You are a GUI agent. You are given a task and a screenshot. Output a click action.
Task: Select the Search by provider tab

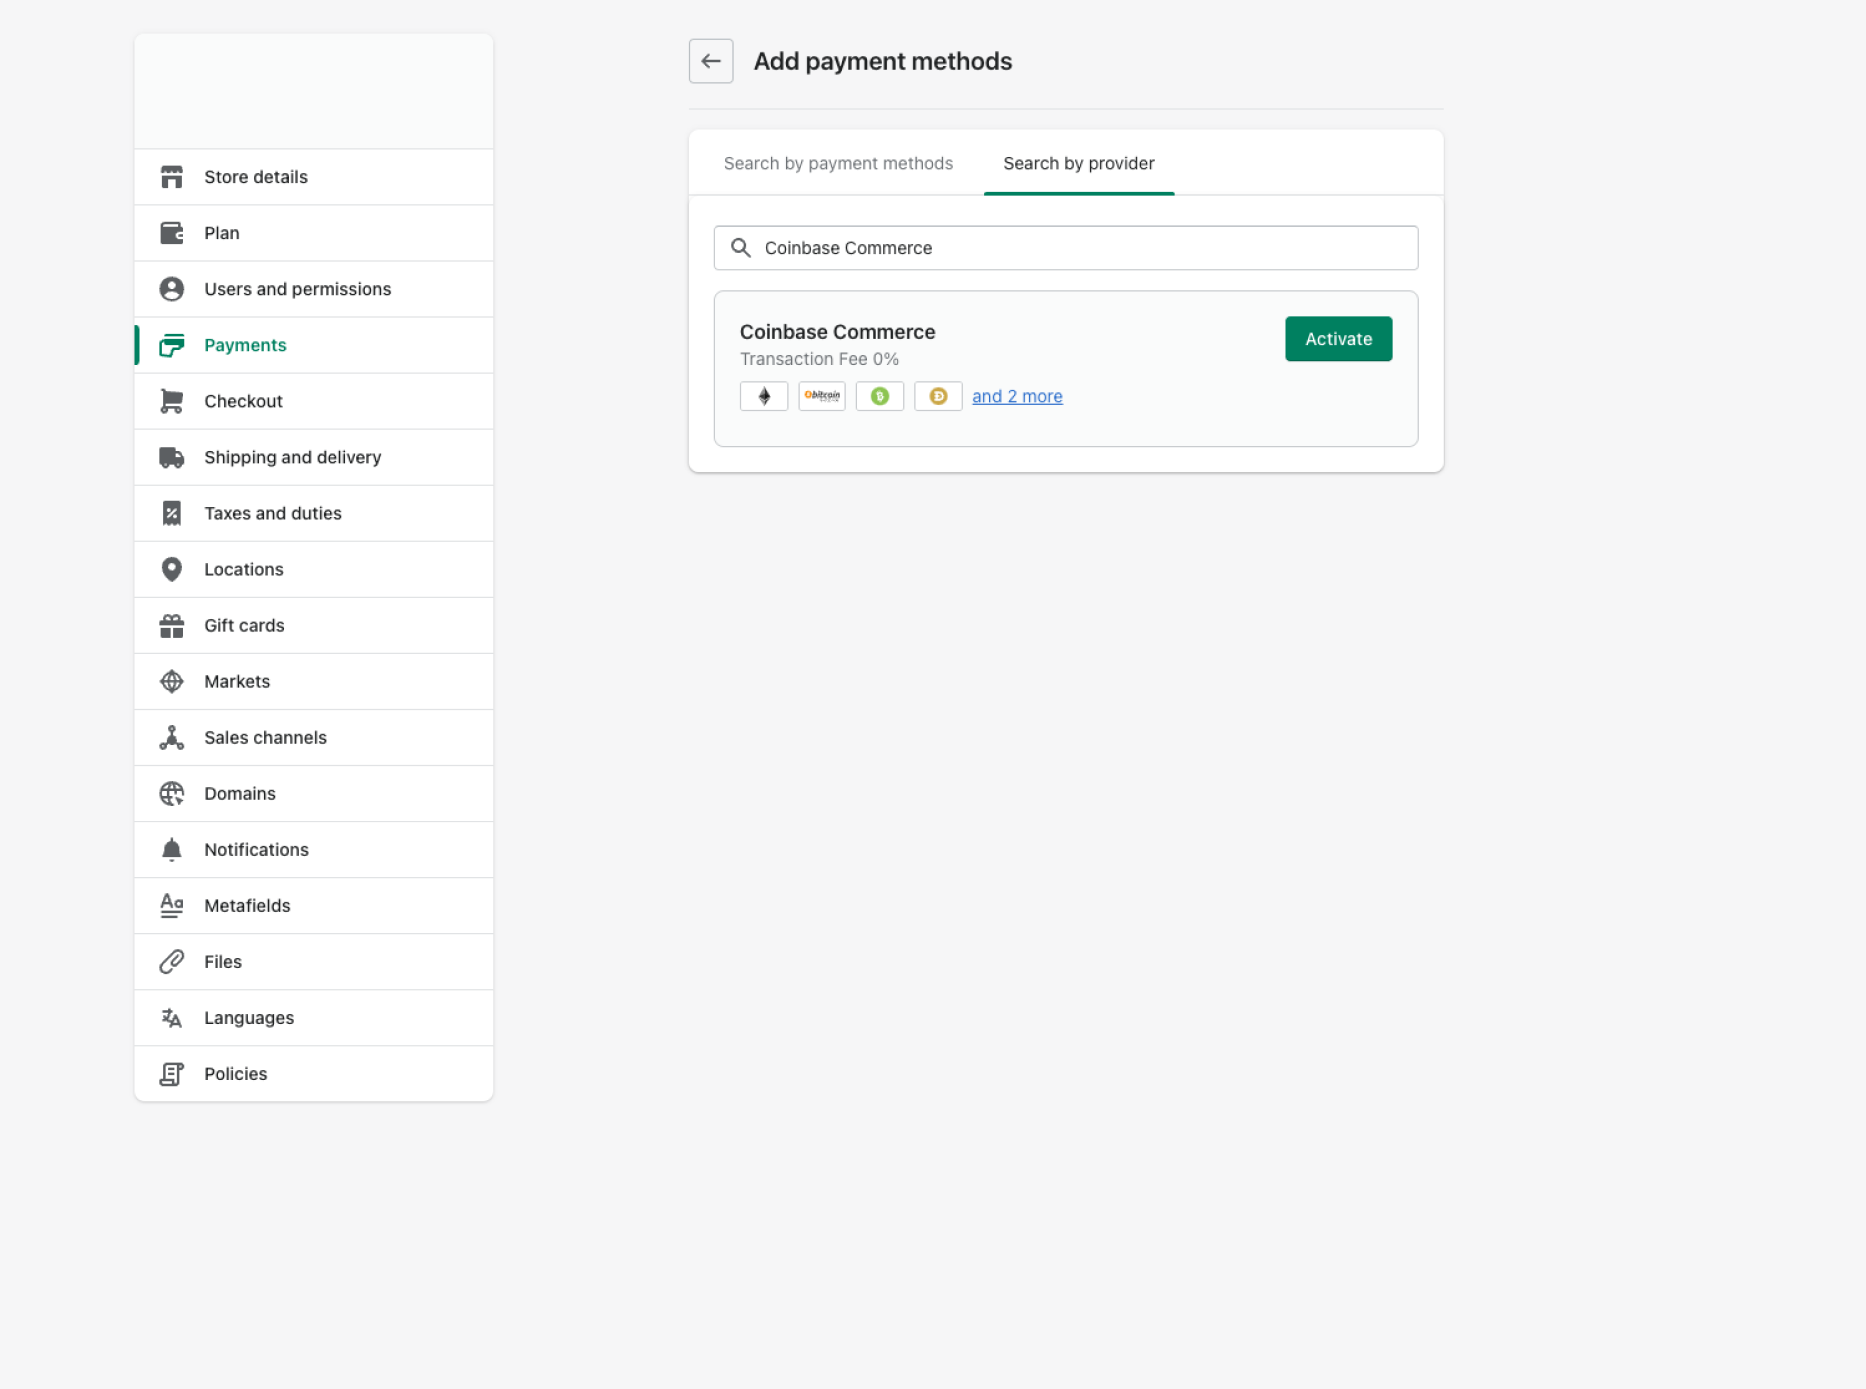(x=1078, y=163)
